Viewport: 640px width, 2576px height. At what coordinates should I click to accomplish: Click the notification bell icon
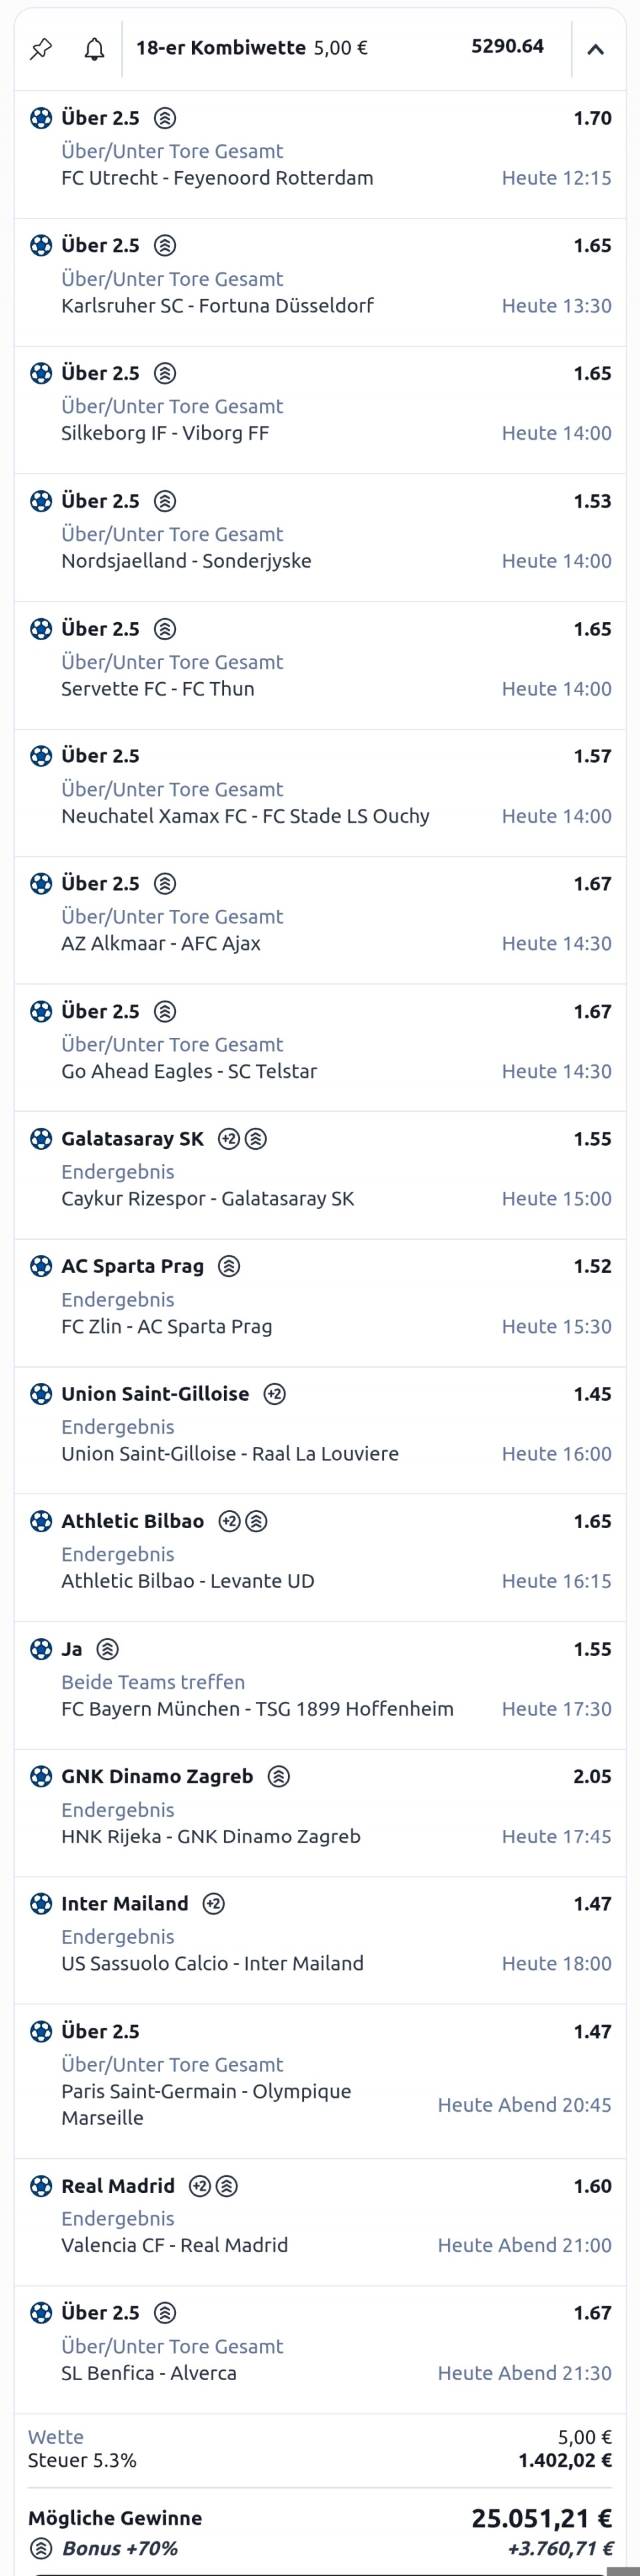94,49
